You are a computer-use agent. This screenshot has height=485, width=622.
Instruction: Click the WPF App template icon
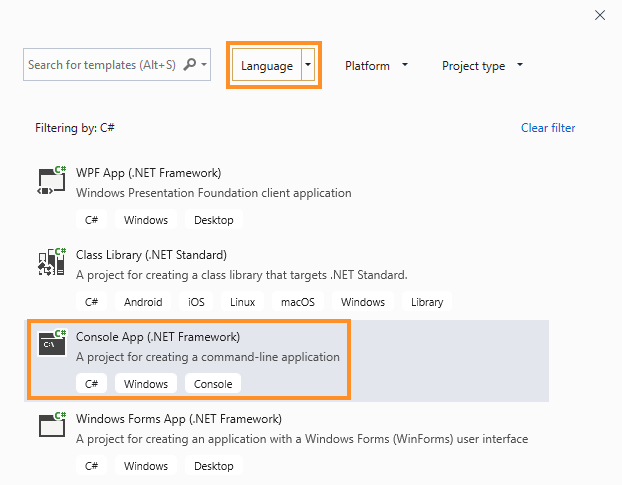coord(52,180)
